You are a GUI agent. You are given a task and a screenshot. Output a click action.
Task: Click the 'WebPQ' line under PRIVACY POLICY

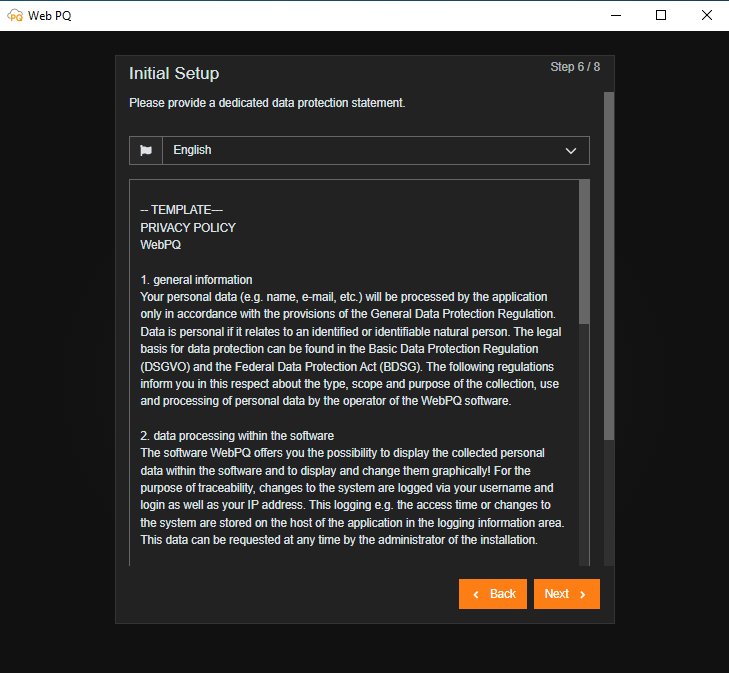pyautogui.click(x=160, y=245)
